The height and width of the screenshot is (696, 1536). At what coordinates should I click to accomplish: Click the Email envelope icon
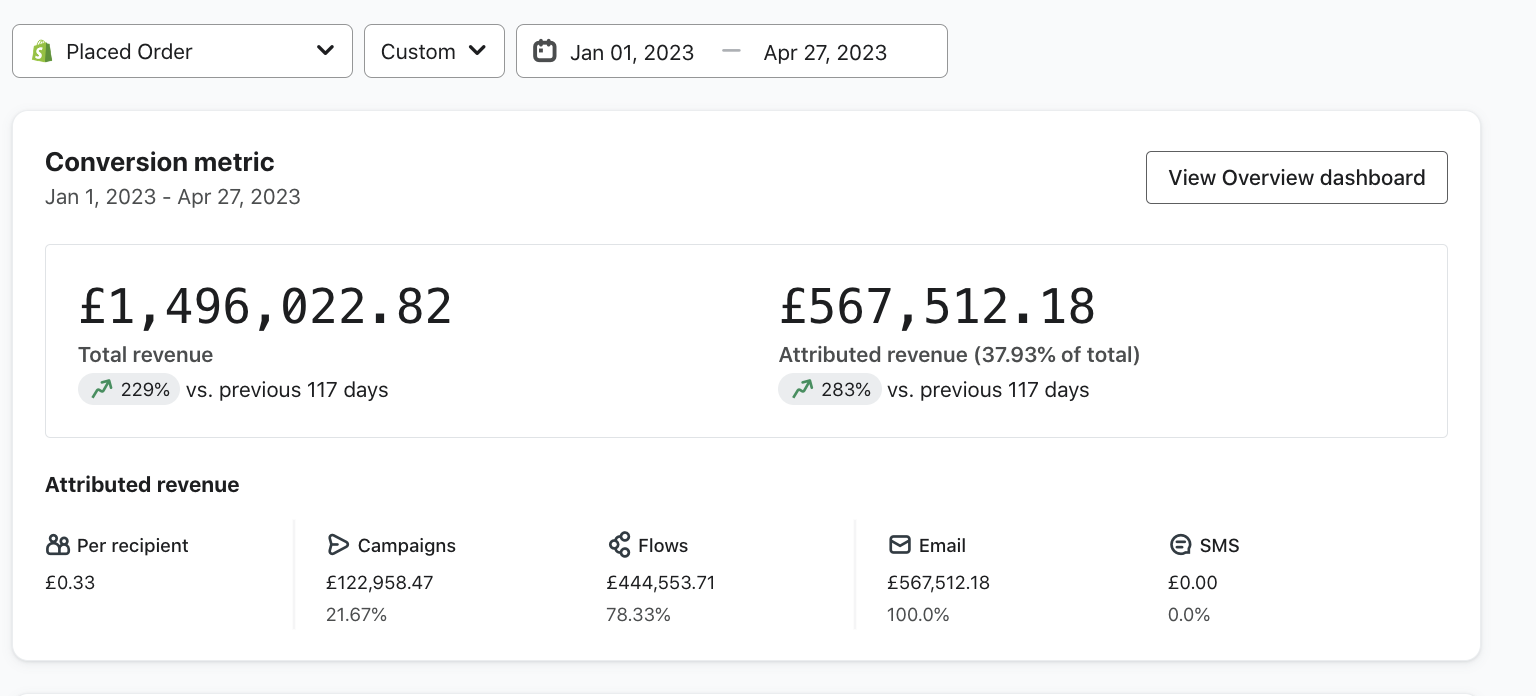900,545
